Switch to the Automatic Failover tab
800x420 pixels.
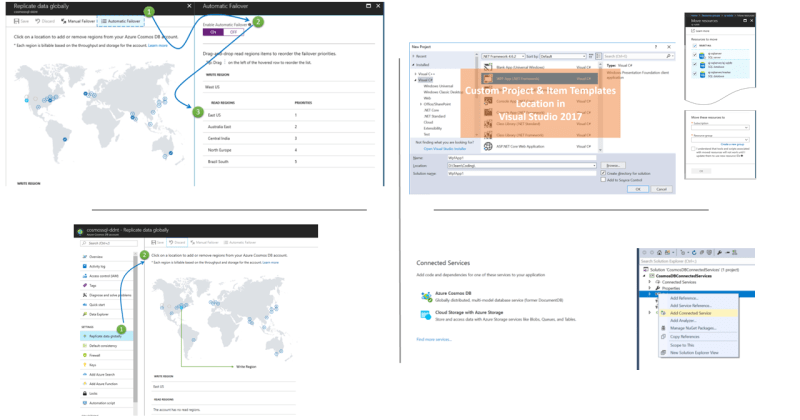click(120, 20)
